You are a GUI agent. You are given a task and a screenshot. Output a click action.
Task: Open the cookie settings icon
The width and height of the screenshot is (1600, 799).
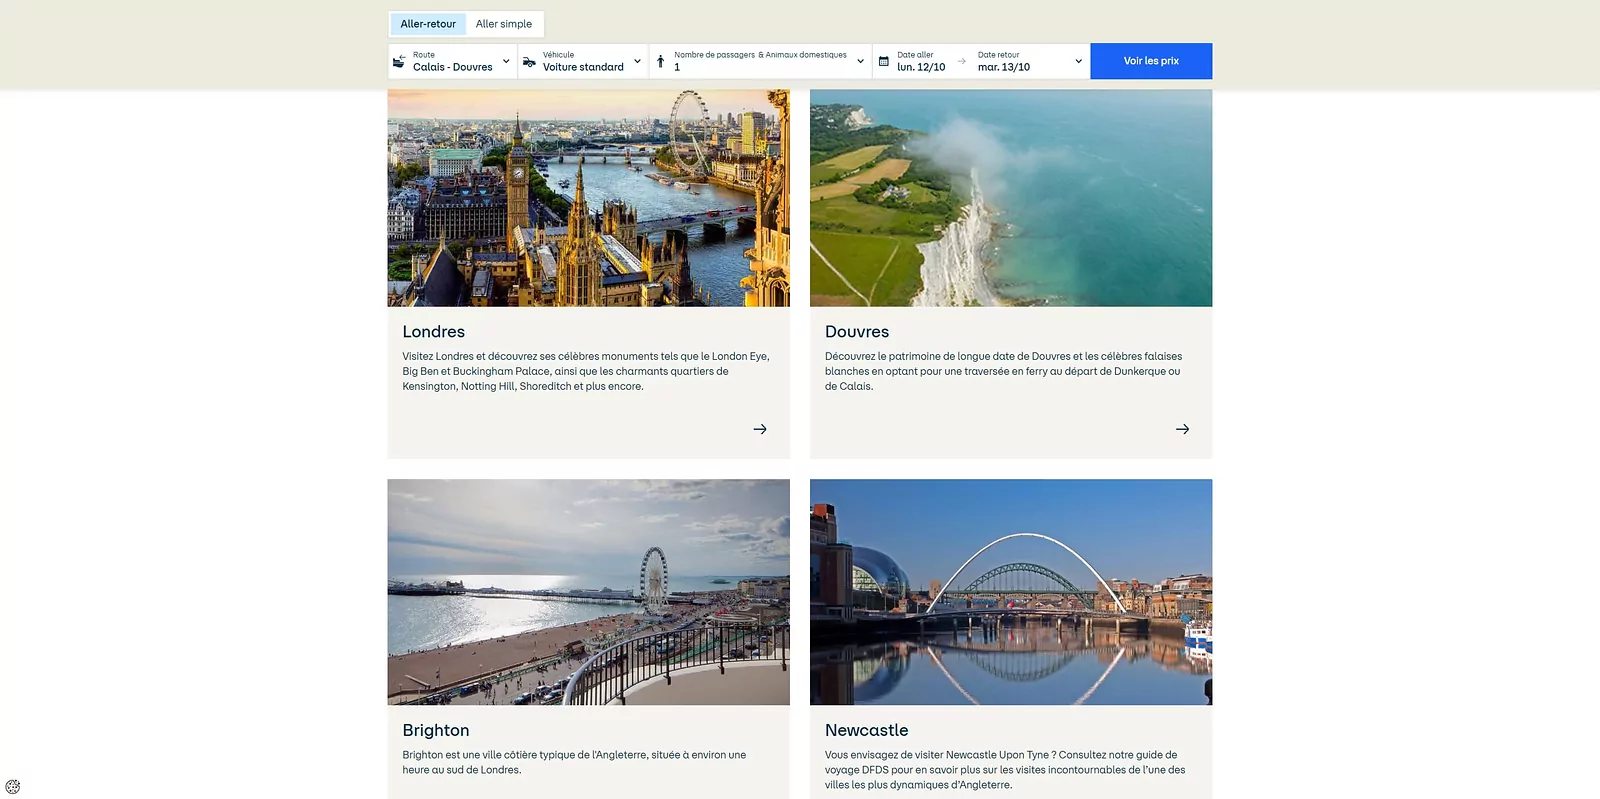pyautogui.click(x=13, y=786)
